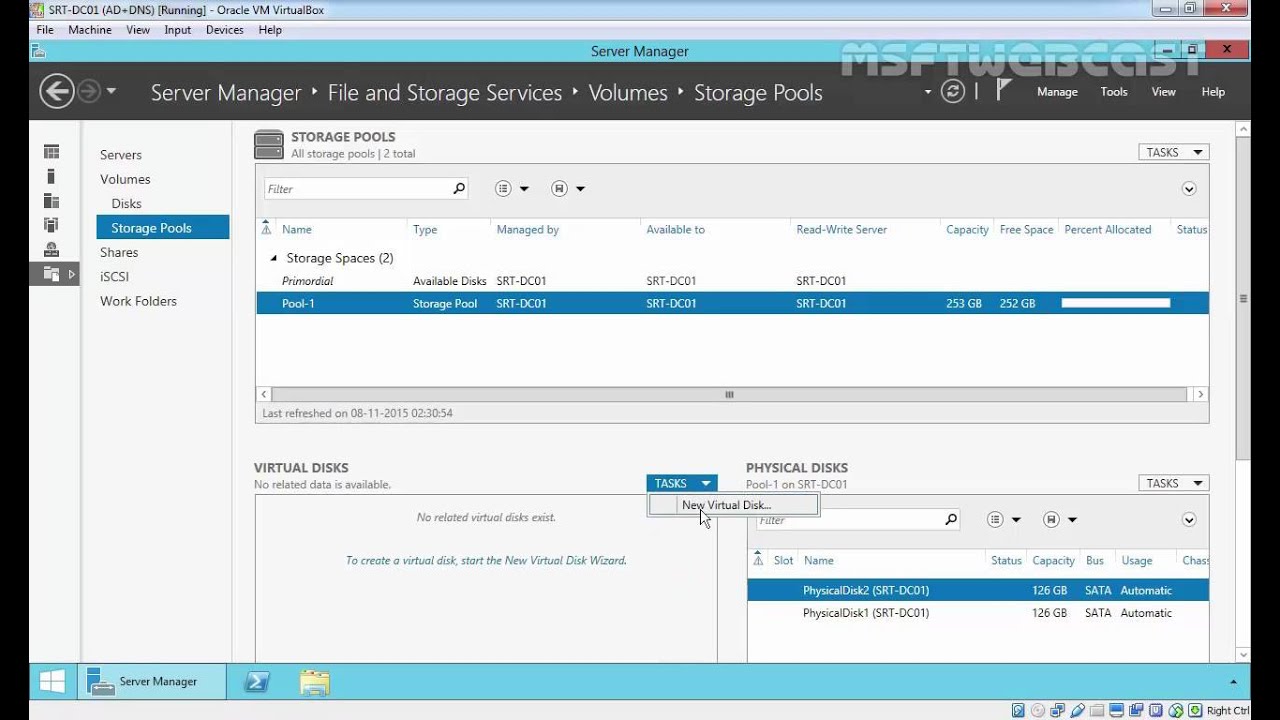Image resolution: width=1280 pixels, height=720 pixels.
Task: Click search icon in physical disks filter
Action: 951,519
